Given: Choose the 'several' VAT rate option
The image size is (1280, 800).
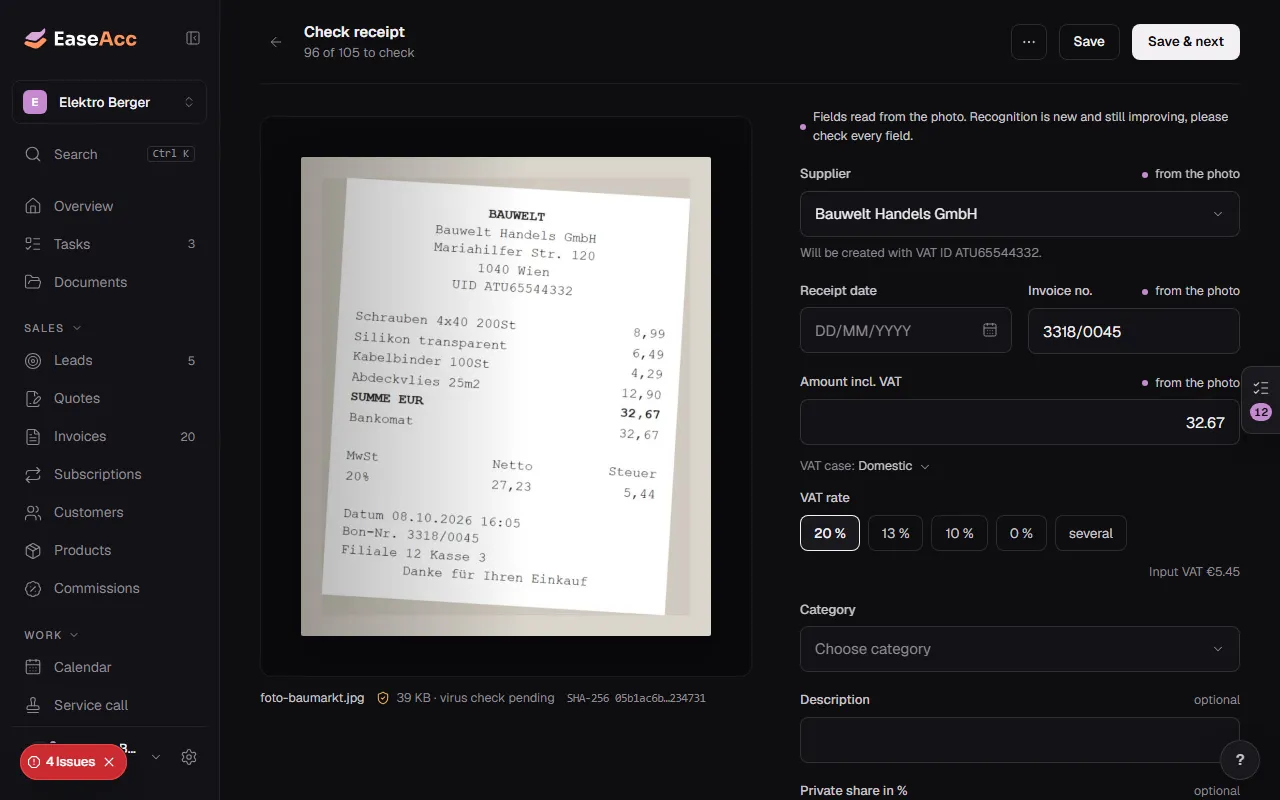Looking at the screenshot, I should point(1091,533).
